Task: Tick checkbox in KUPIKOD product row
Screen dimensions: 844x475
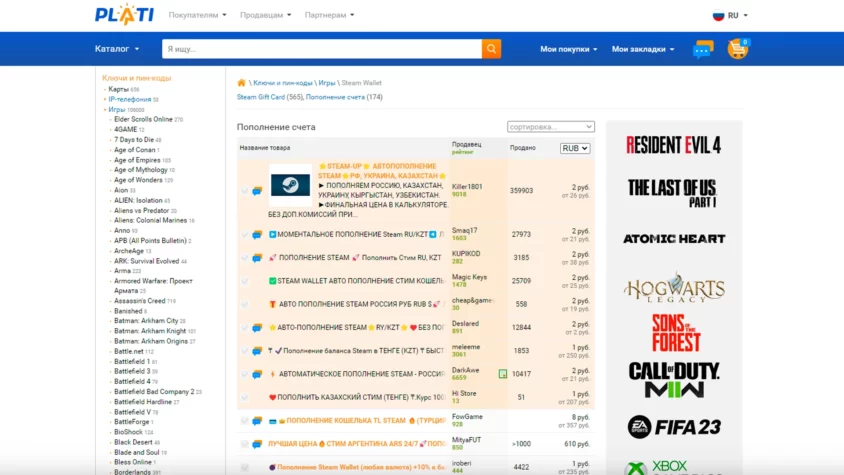Action: (x=245, y=257)
